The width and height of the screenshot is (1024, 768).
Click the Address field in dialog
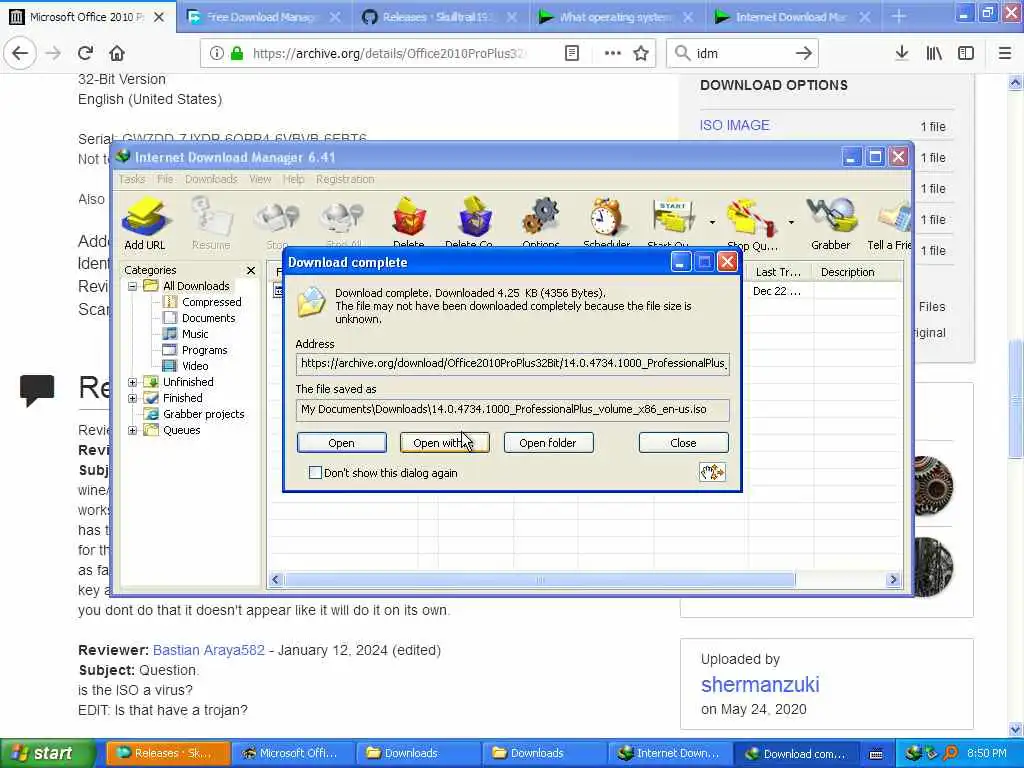(513, 363)
